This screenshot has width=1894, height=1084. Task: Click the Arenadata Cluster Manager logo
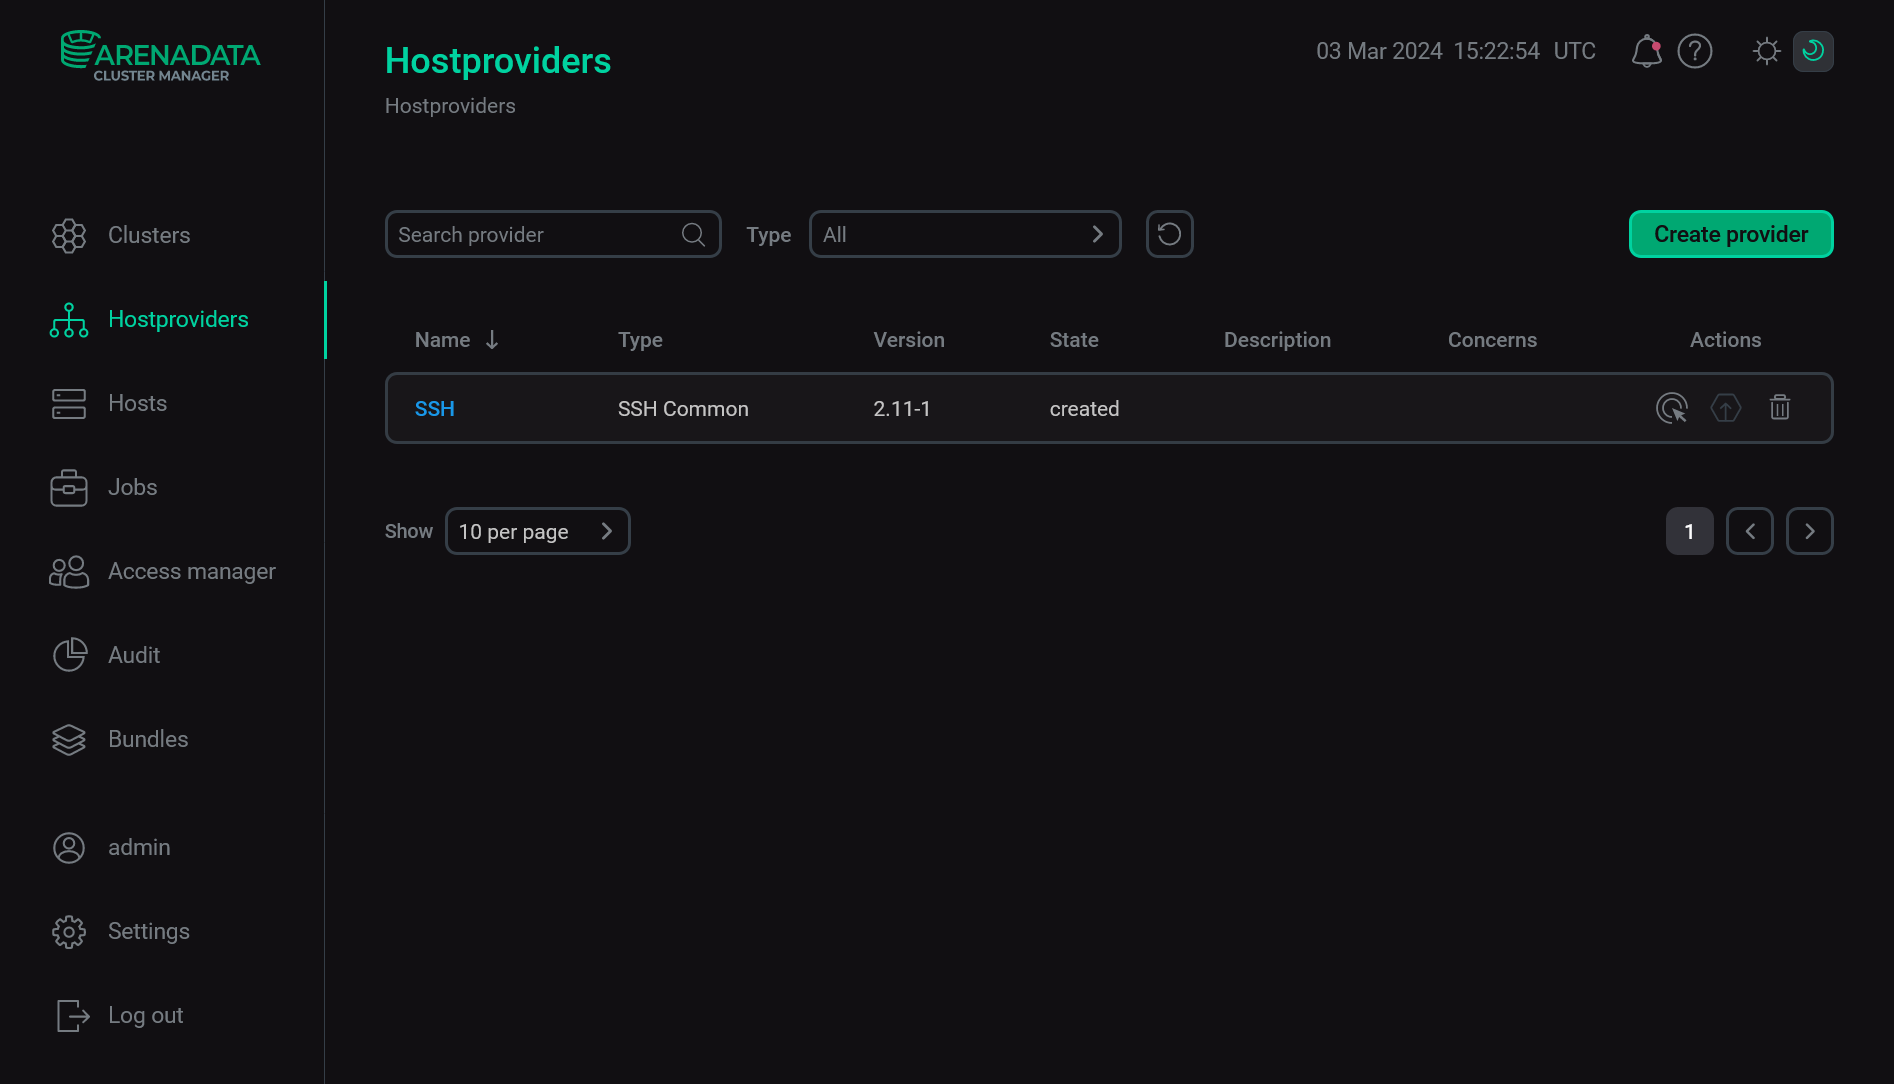point(160,56)
